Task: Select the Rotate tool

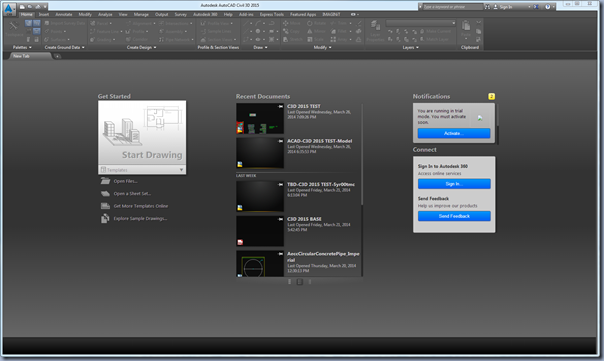Action: click(x=316, y=23)
